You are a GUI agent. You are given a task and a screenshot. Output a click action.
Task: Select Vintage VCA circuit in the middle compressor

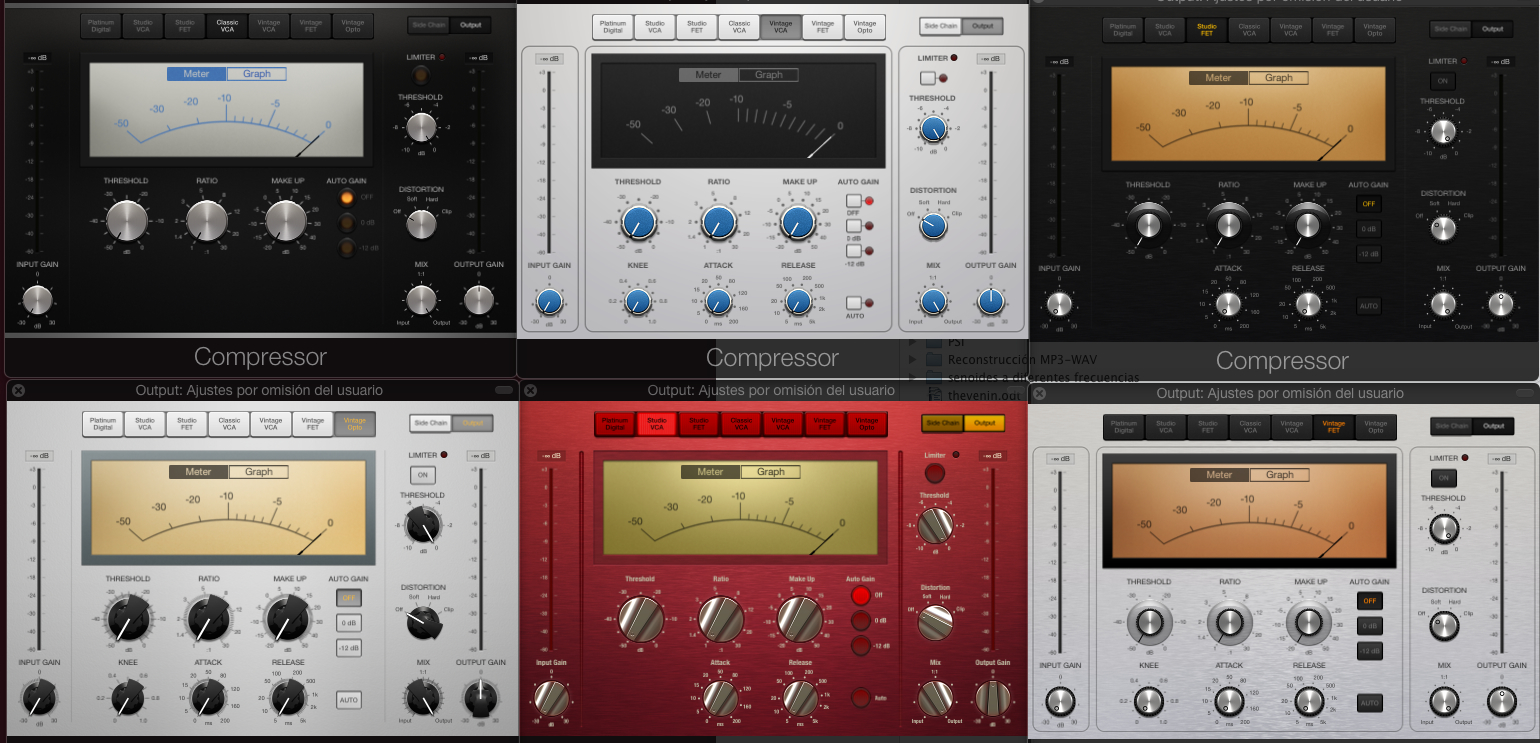tap(780, 27)
